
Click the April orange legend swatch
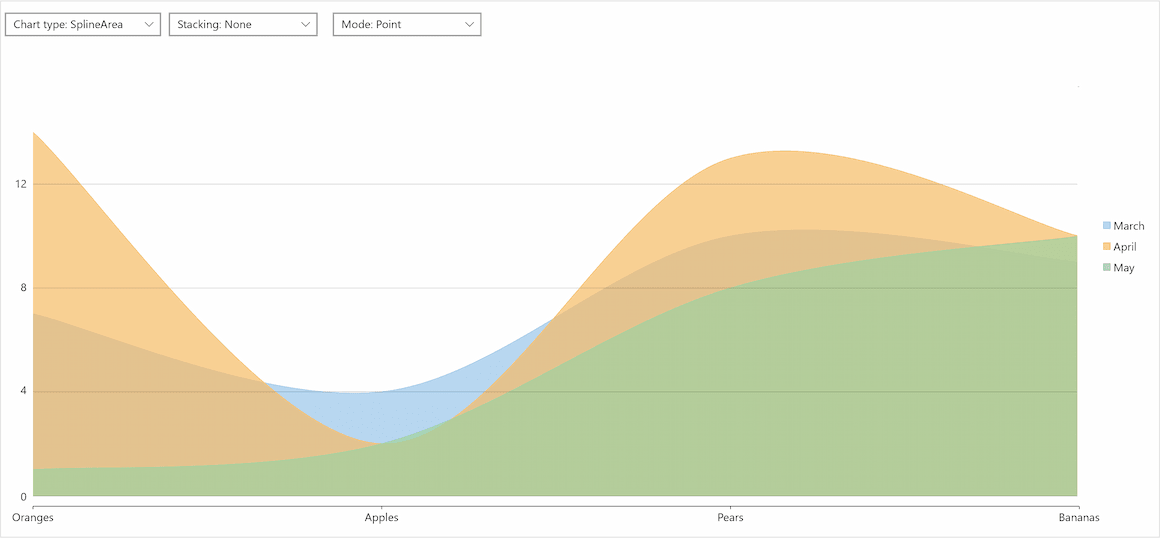pos(1107,246)
